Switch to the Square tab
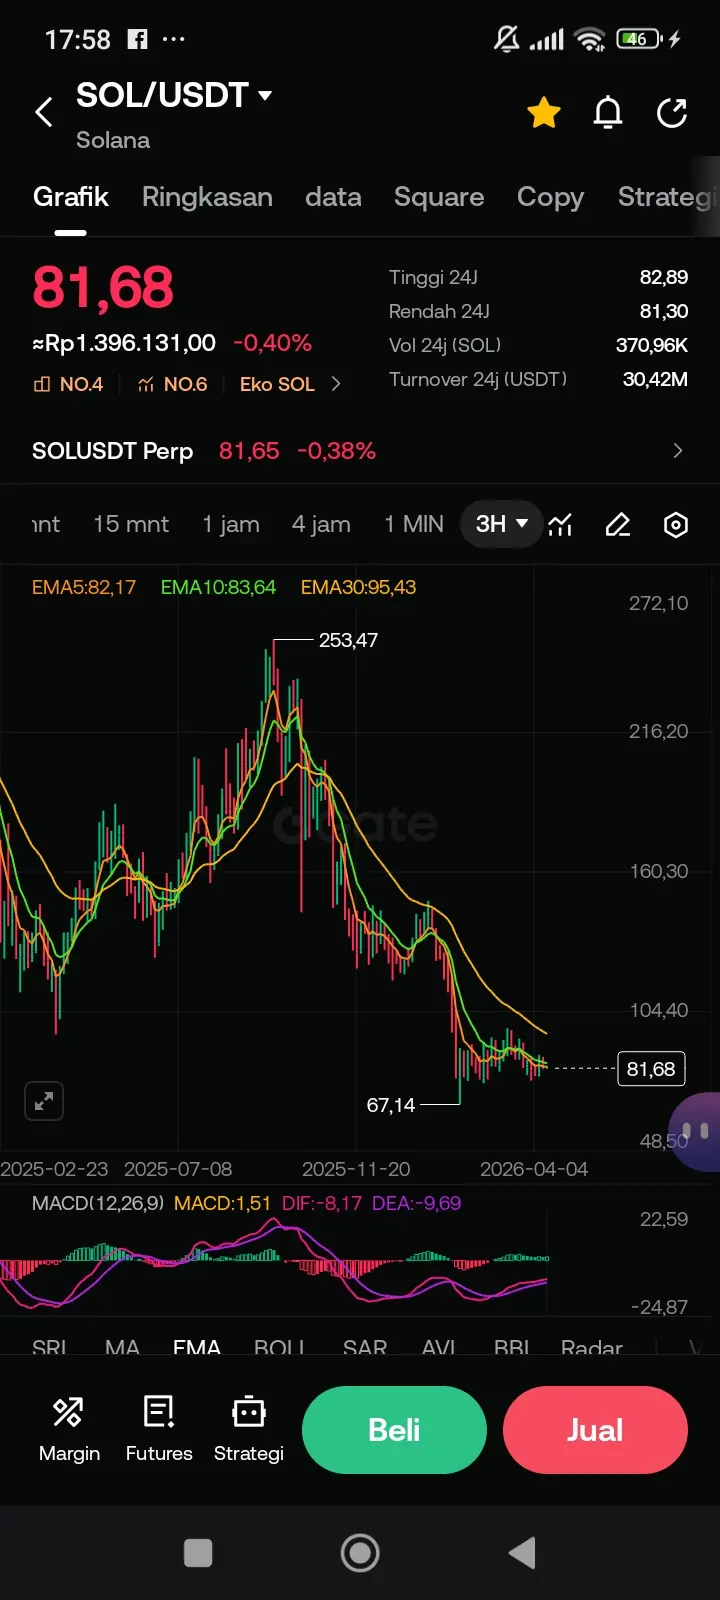The image size is (720, 1600). [439, 197]
